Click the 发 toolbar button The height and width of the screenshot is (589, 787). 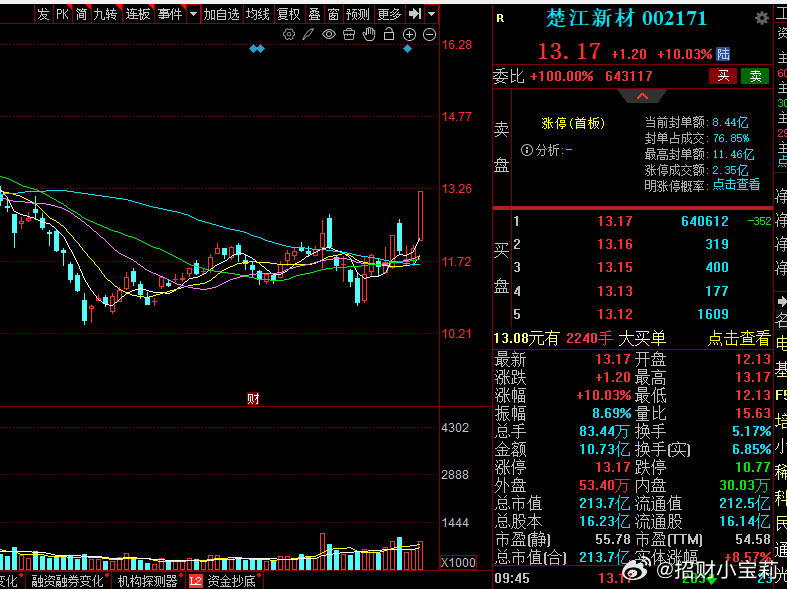coord(43,14)
